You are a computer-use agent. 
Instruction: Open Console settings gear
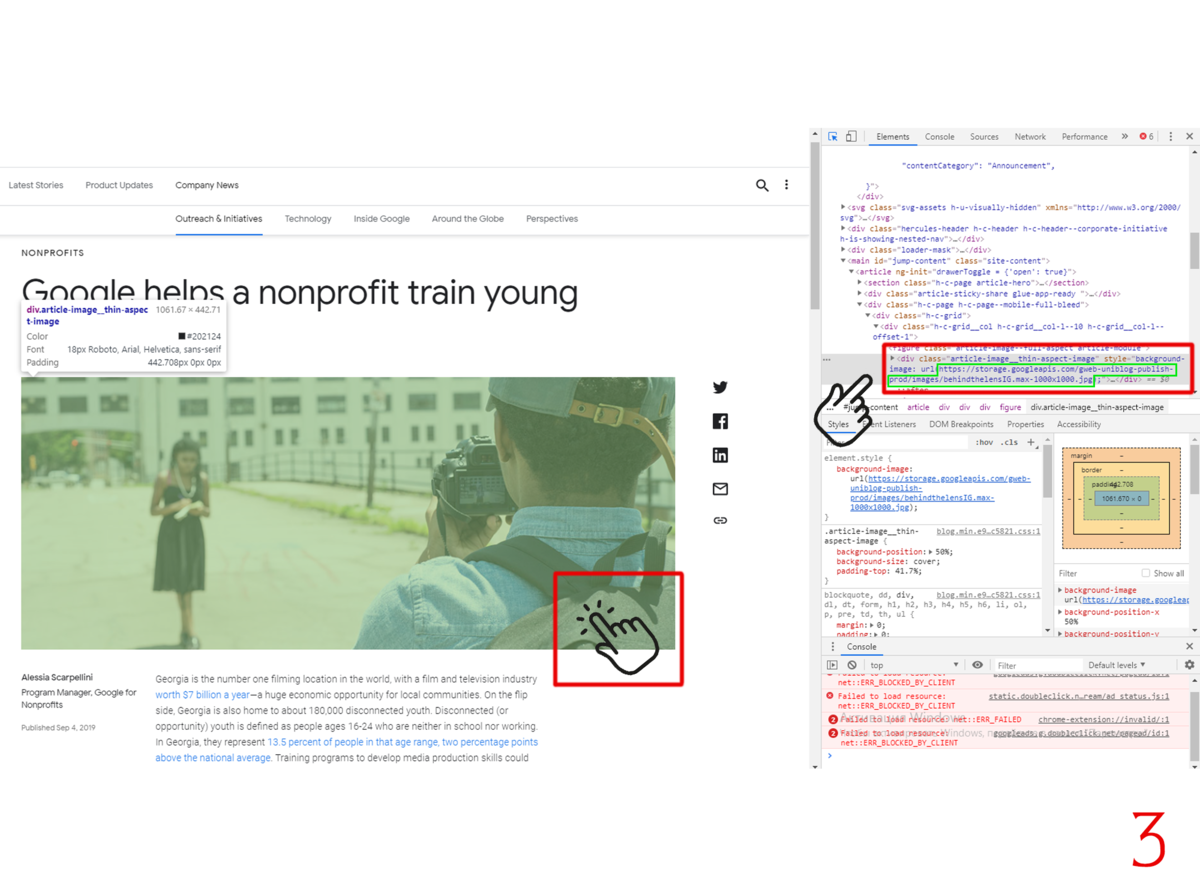tap(1189, 665)
